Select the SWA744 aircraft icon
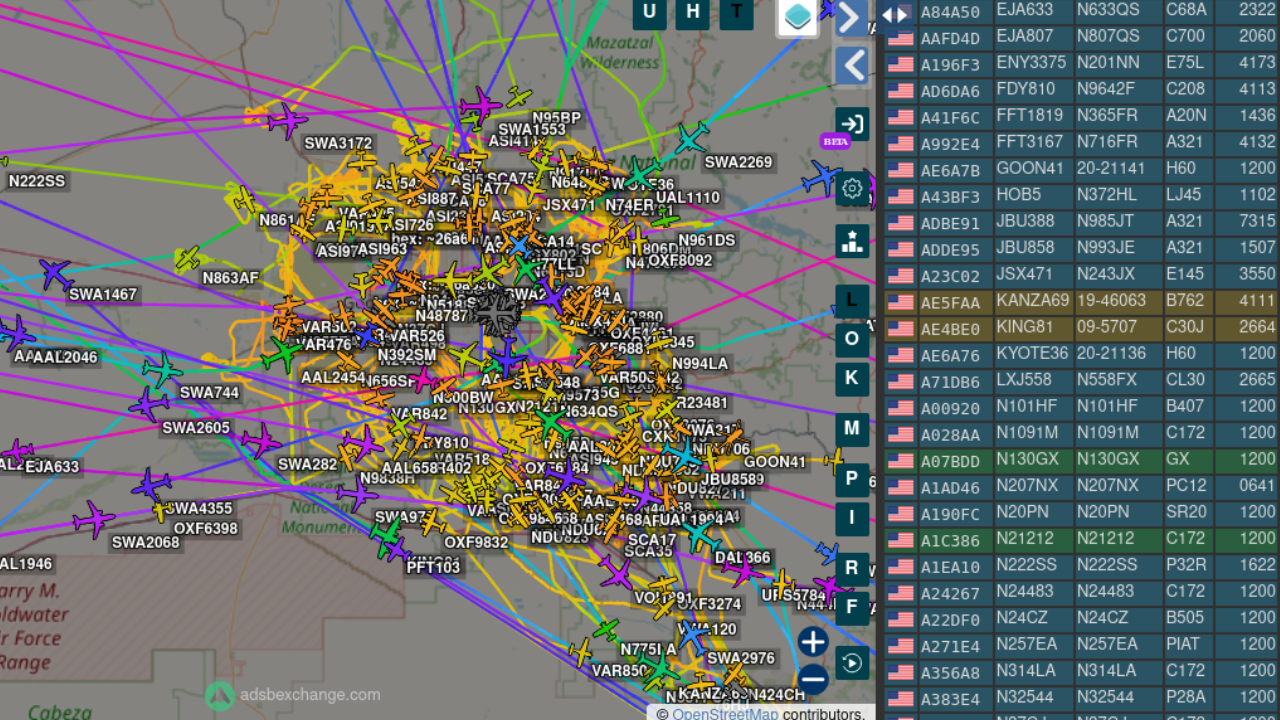Viewport: 1280px width, 720px height. tap(162, 370)
